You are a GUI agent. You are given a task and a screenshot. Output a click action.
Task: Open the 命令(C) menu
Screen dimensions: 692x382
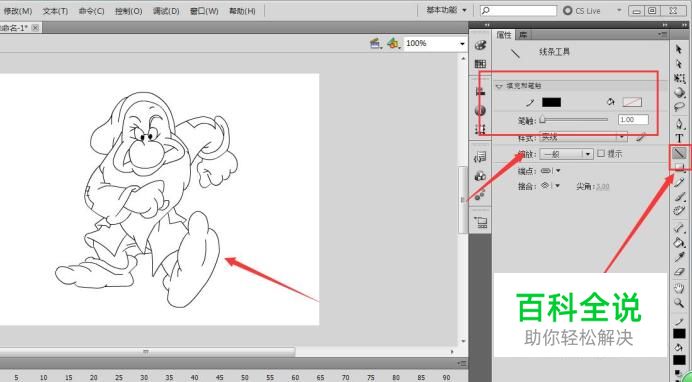(x=91, y=11)
